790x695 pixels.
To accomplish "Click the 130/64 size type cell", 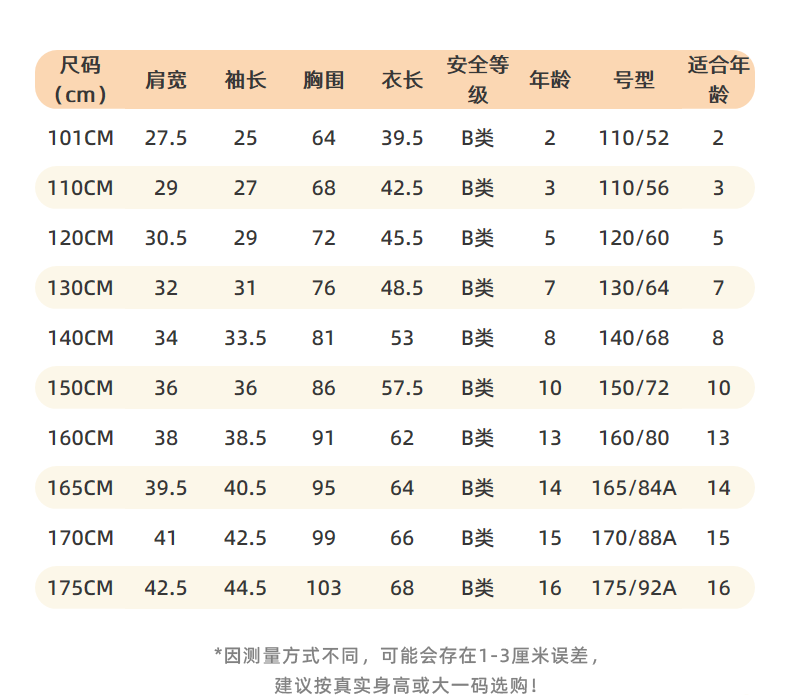I will [634, 288].
